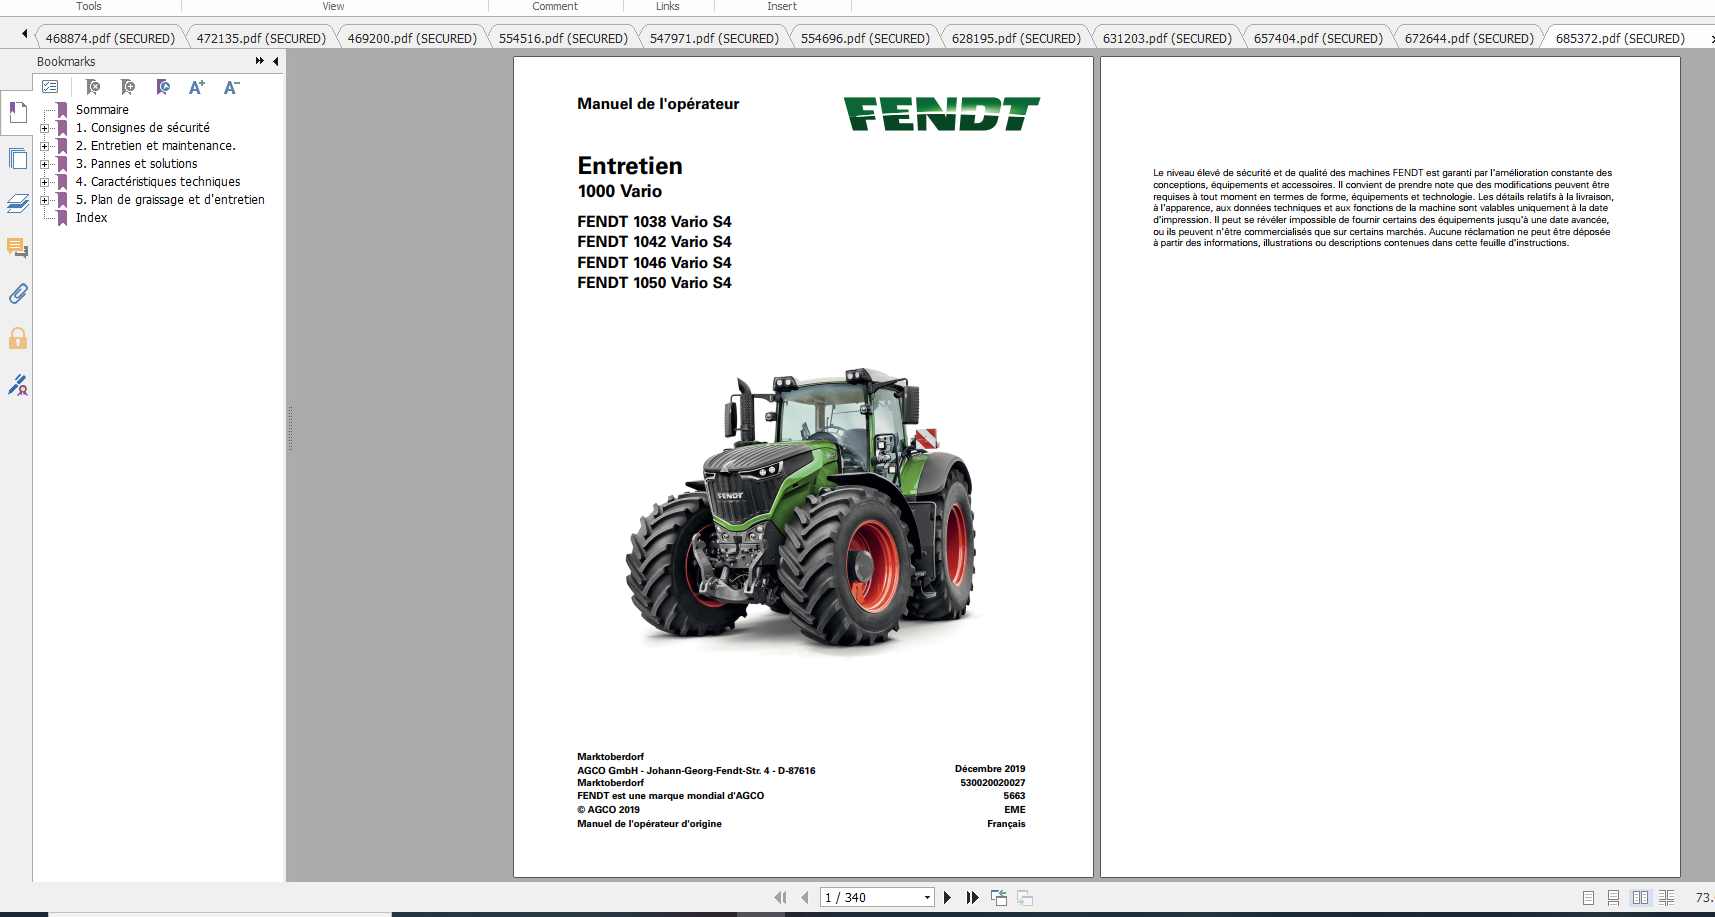This screenshot has width=1715, height=917.
Task: Click the FENDT logo on the cover page
Action: pyautogui.click(x=942, y=113)
